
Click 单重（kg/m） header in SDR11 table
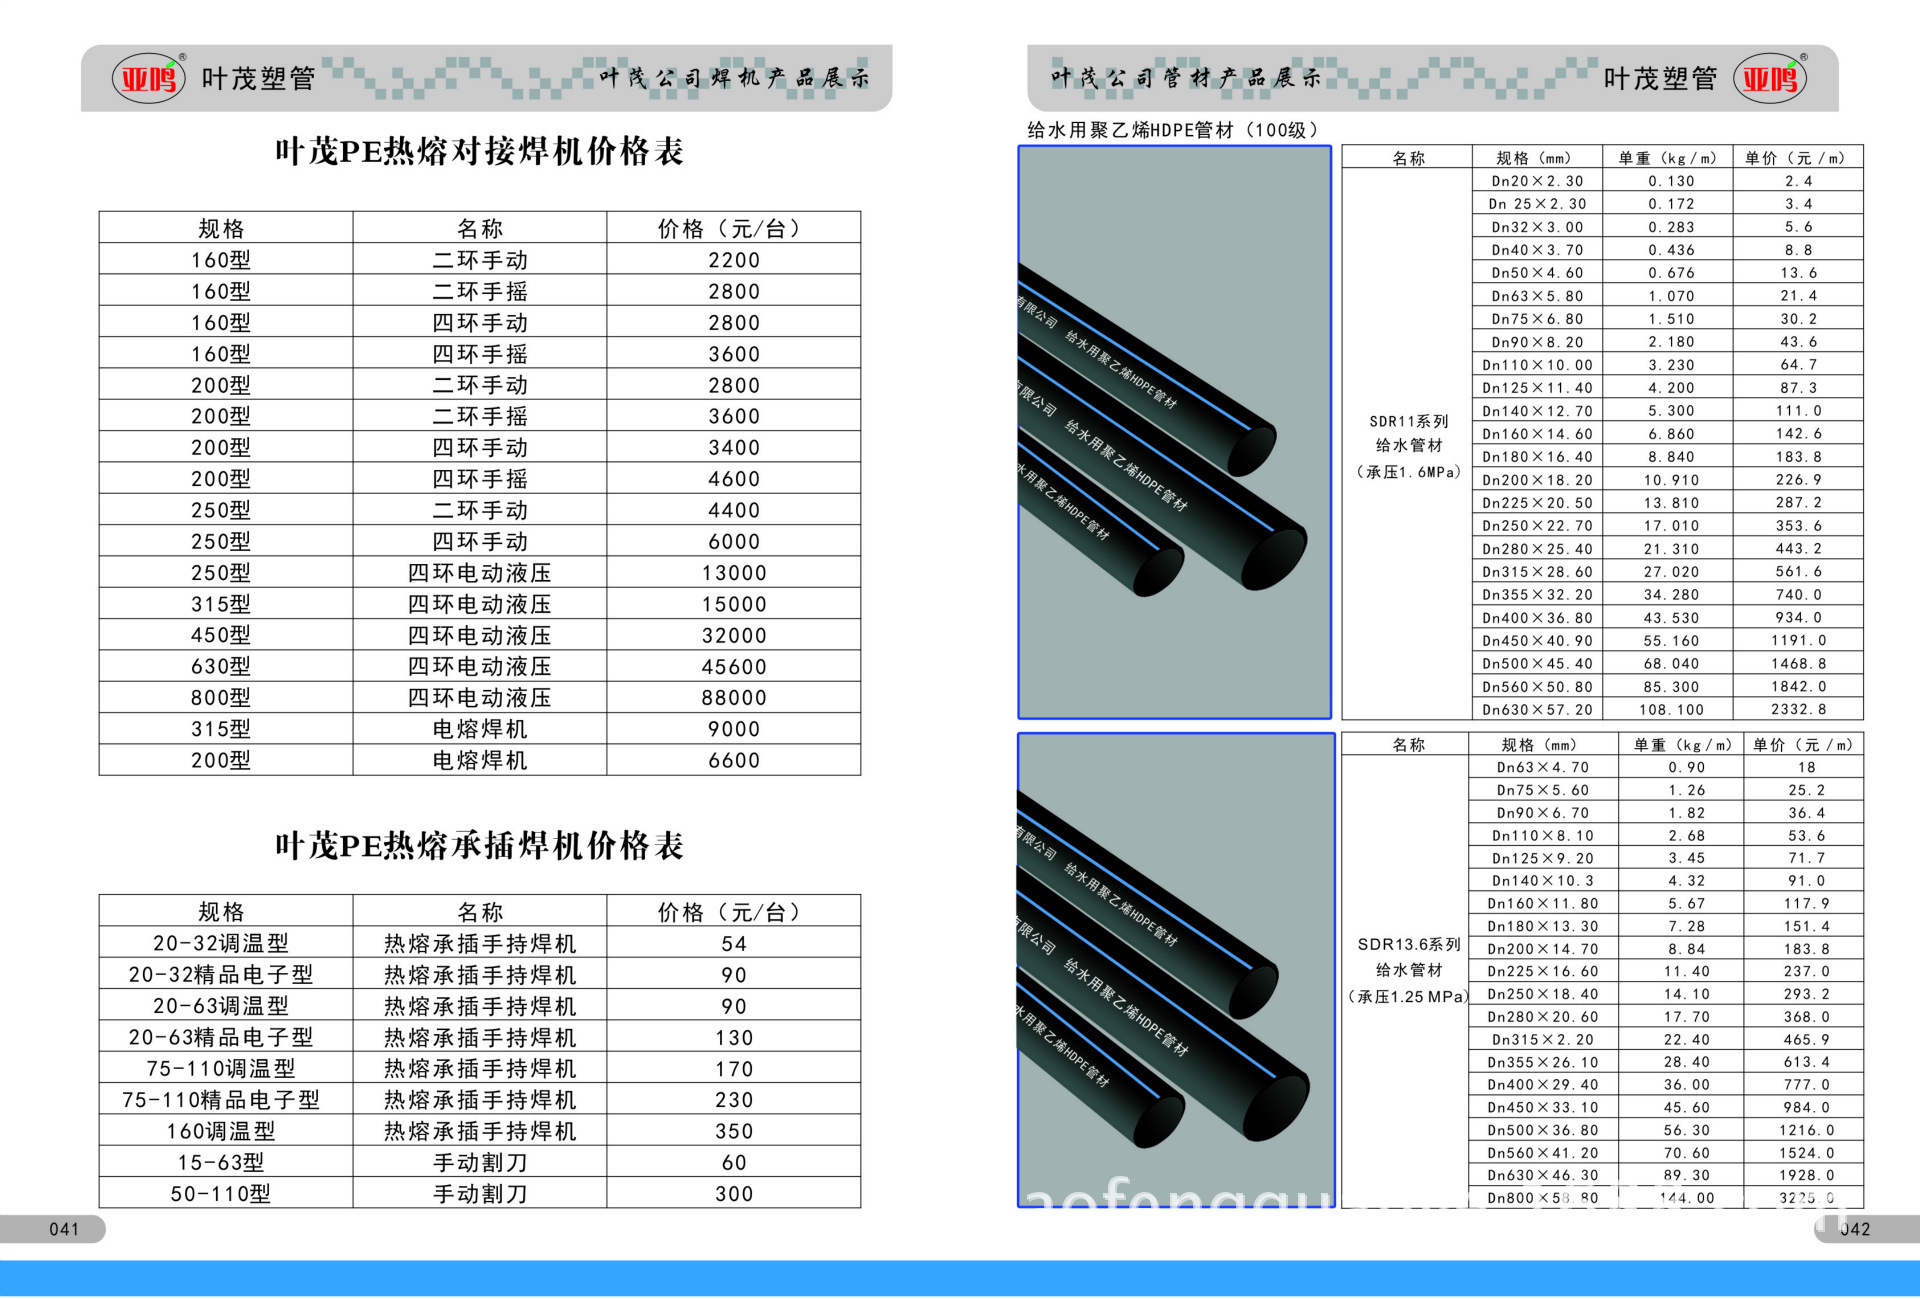tap(1669, 158)
